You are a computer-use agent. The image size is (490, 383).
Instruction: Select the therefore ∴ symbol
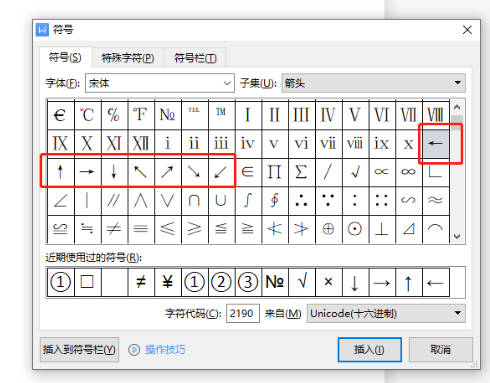point(301,201)
